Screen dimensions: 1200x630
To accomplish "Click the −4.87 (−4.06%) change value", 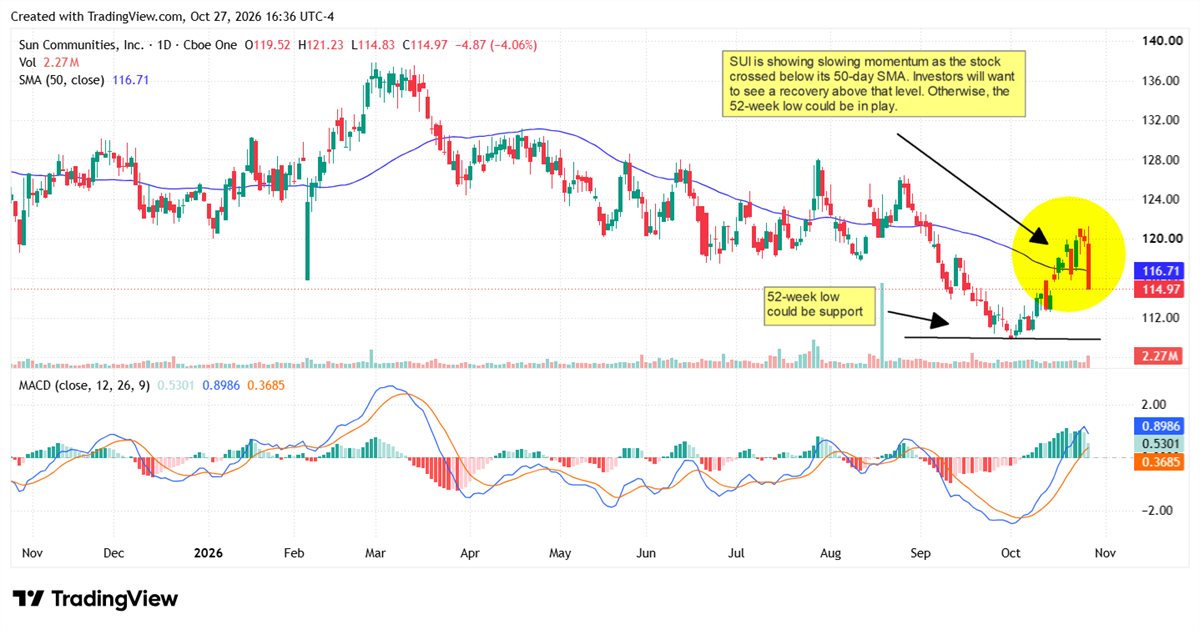I will point(496,45).
